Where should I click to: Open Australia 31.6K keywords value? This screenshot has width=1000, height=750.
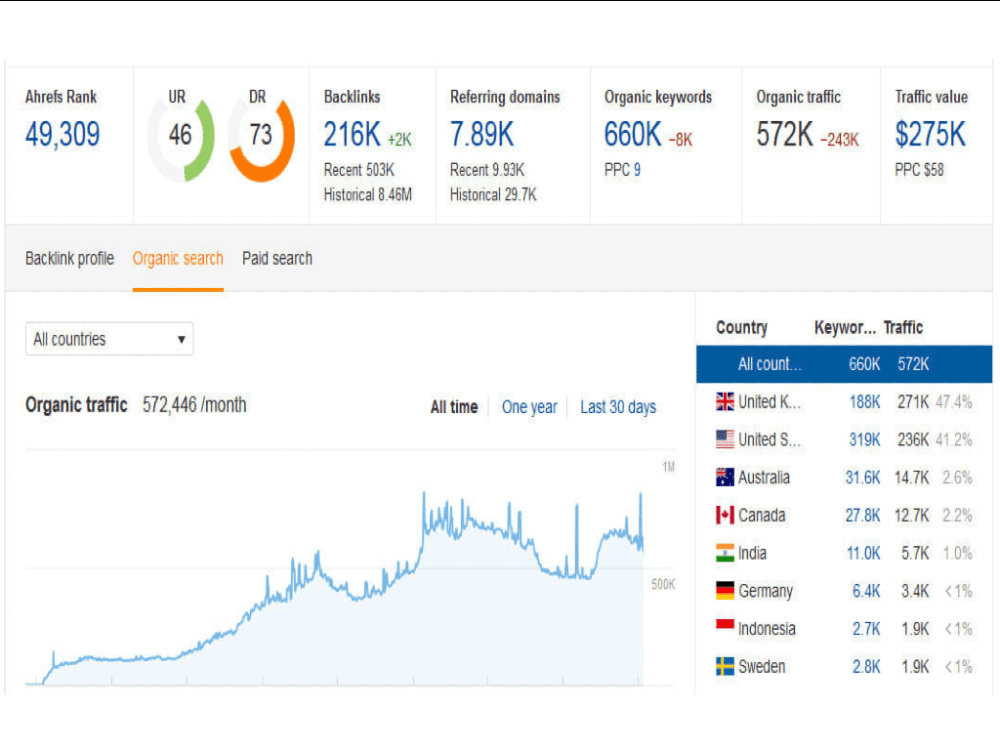pyautogui.click(x=863, y=477)
